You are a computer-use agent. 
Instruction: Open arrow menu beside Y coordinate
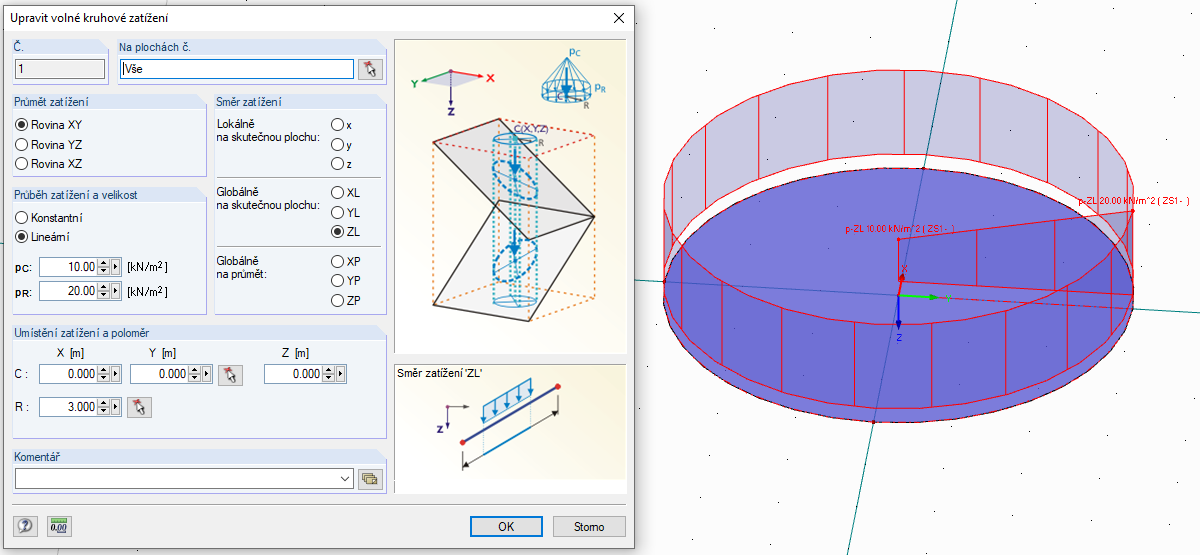(206, 374)
